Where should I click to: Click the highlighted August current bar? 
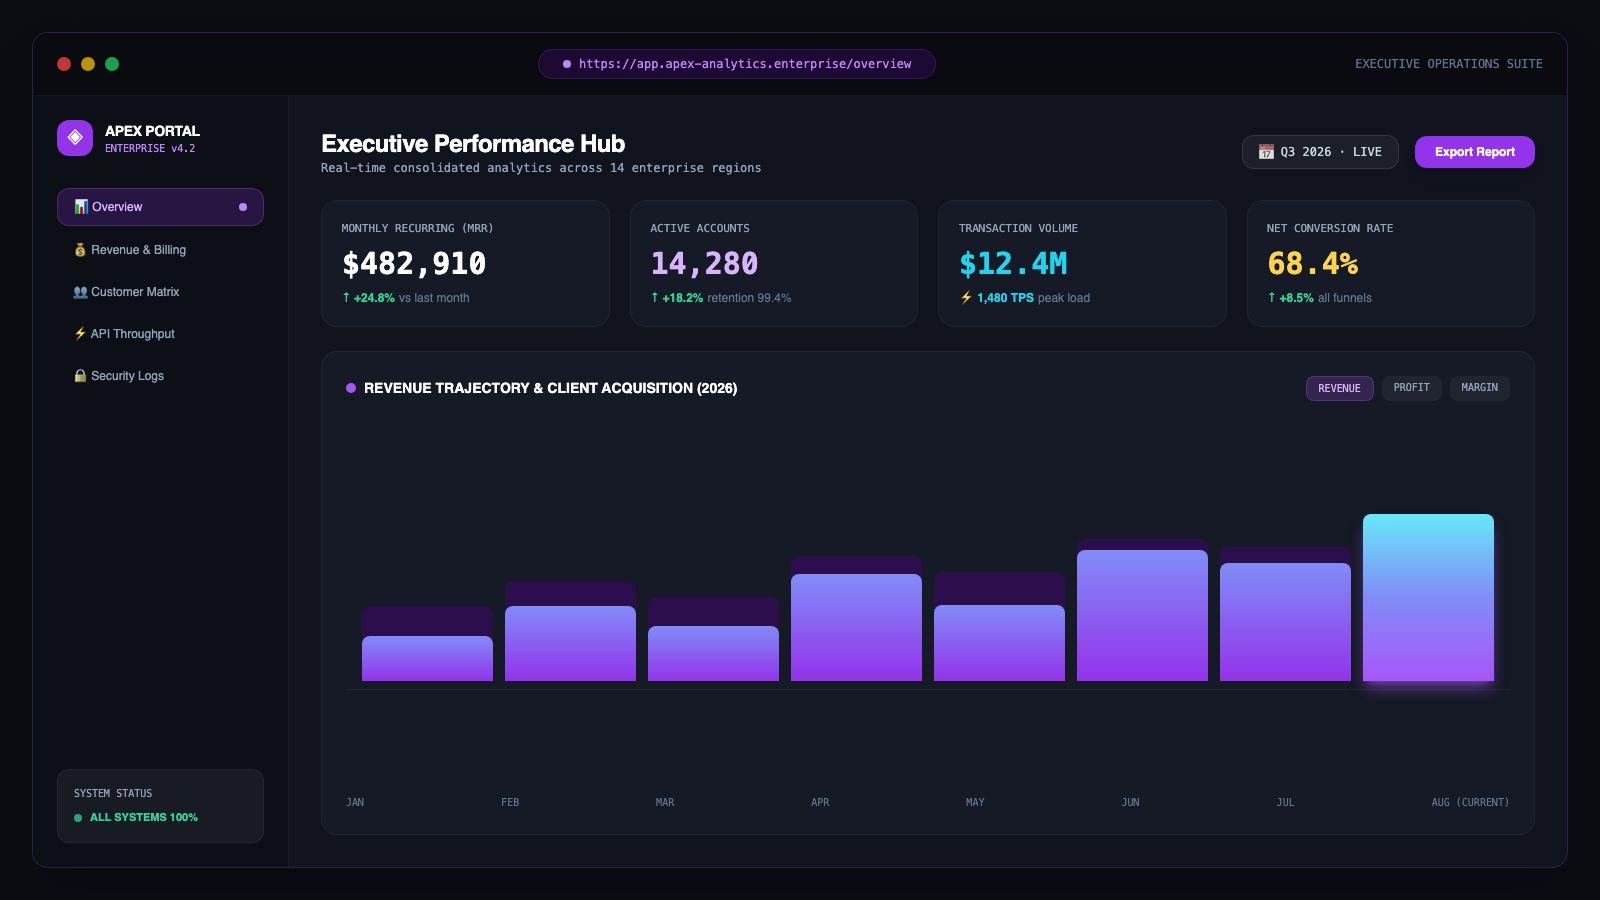(1428, 598)
